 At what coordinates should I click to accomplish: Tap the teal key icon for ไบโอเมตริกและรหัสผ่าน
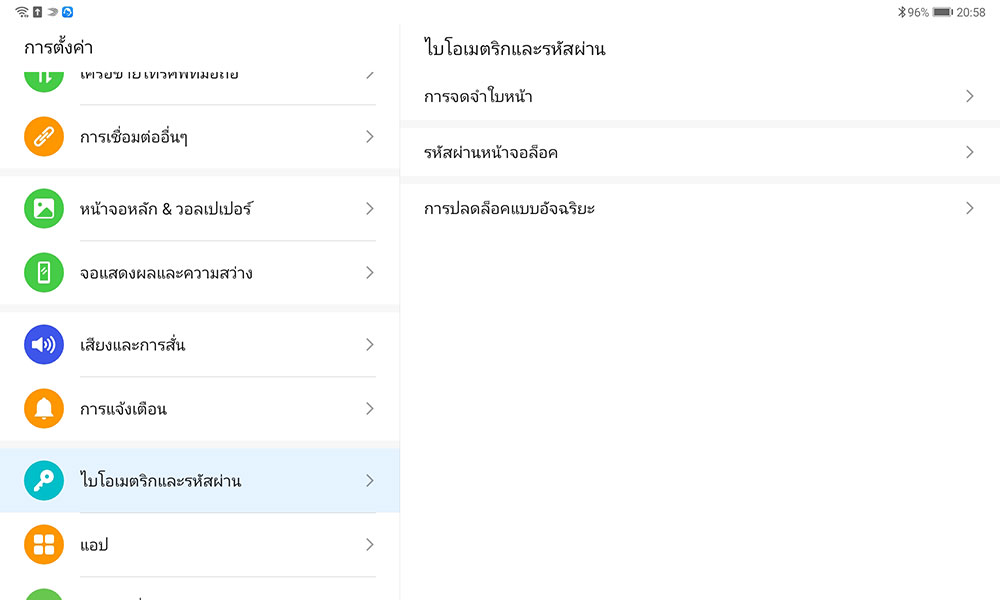click(x=44, y=480)
